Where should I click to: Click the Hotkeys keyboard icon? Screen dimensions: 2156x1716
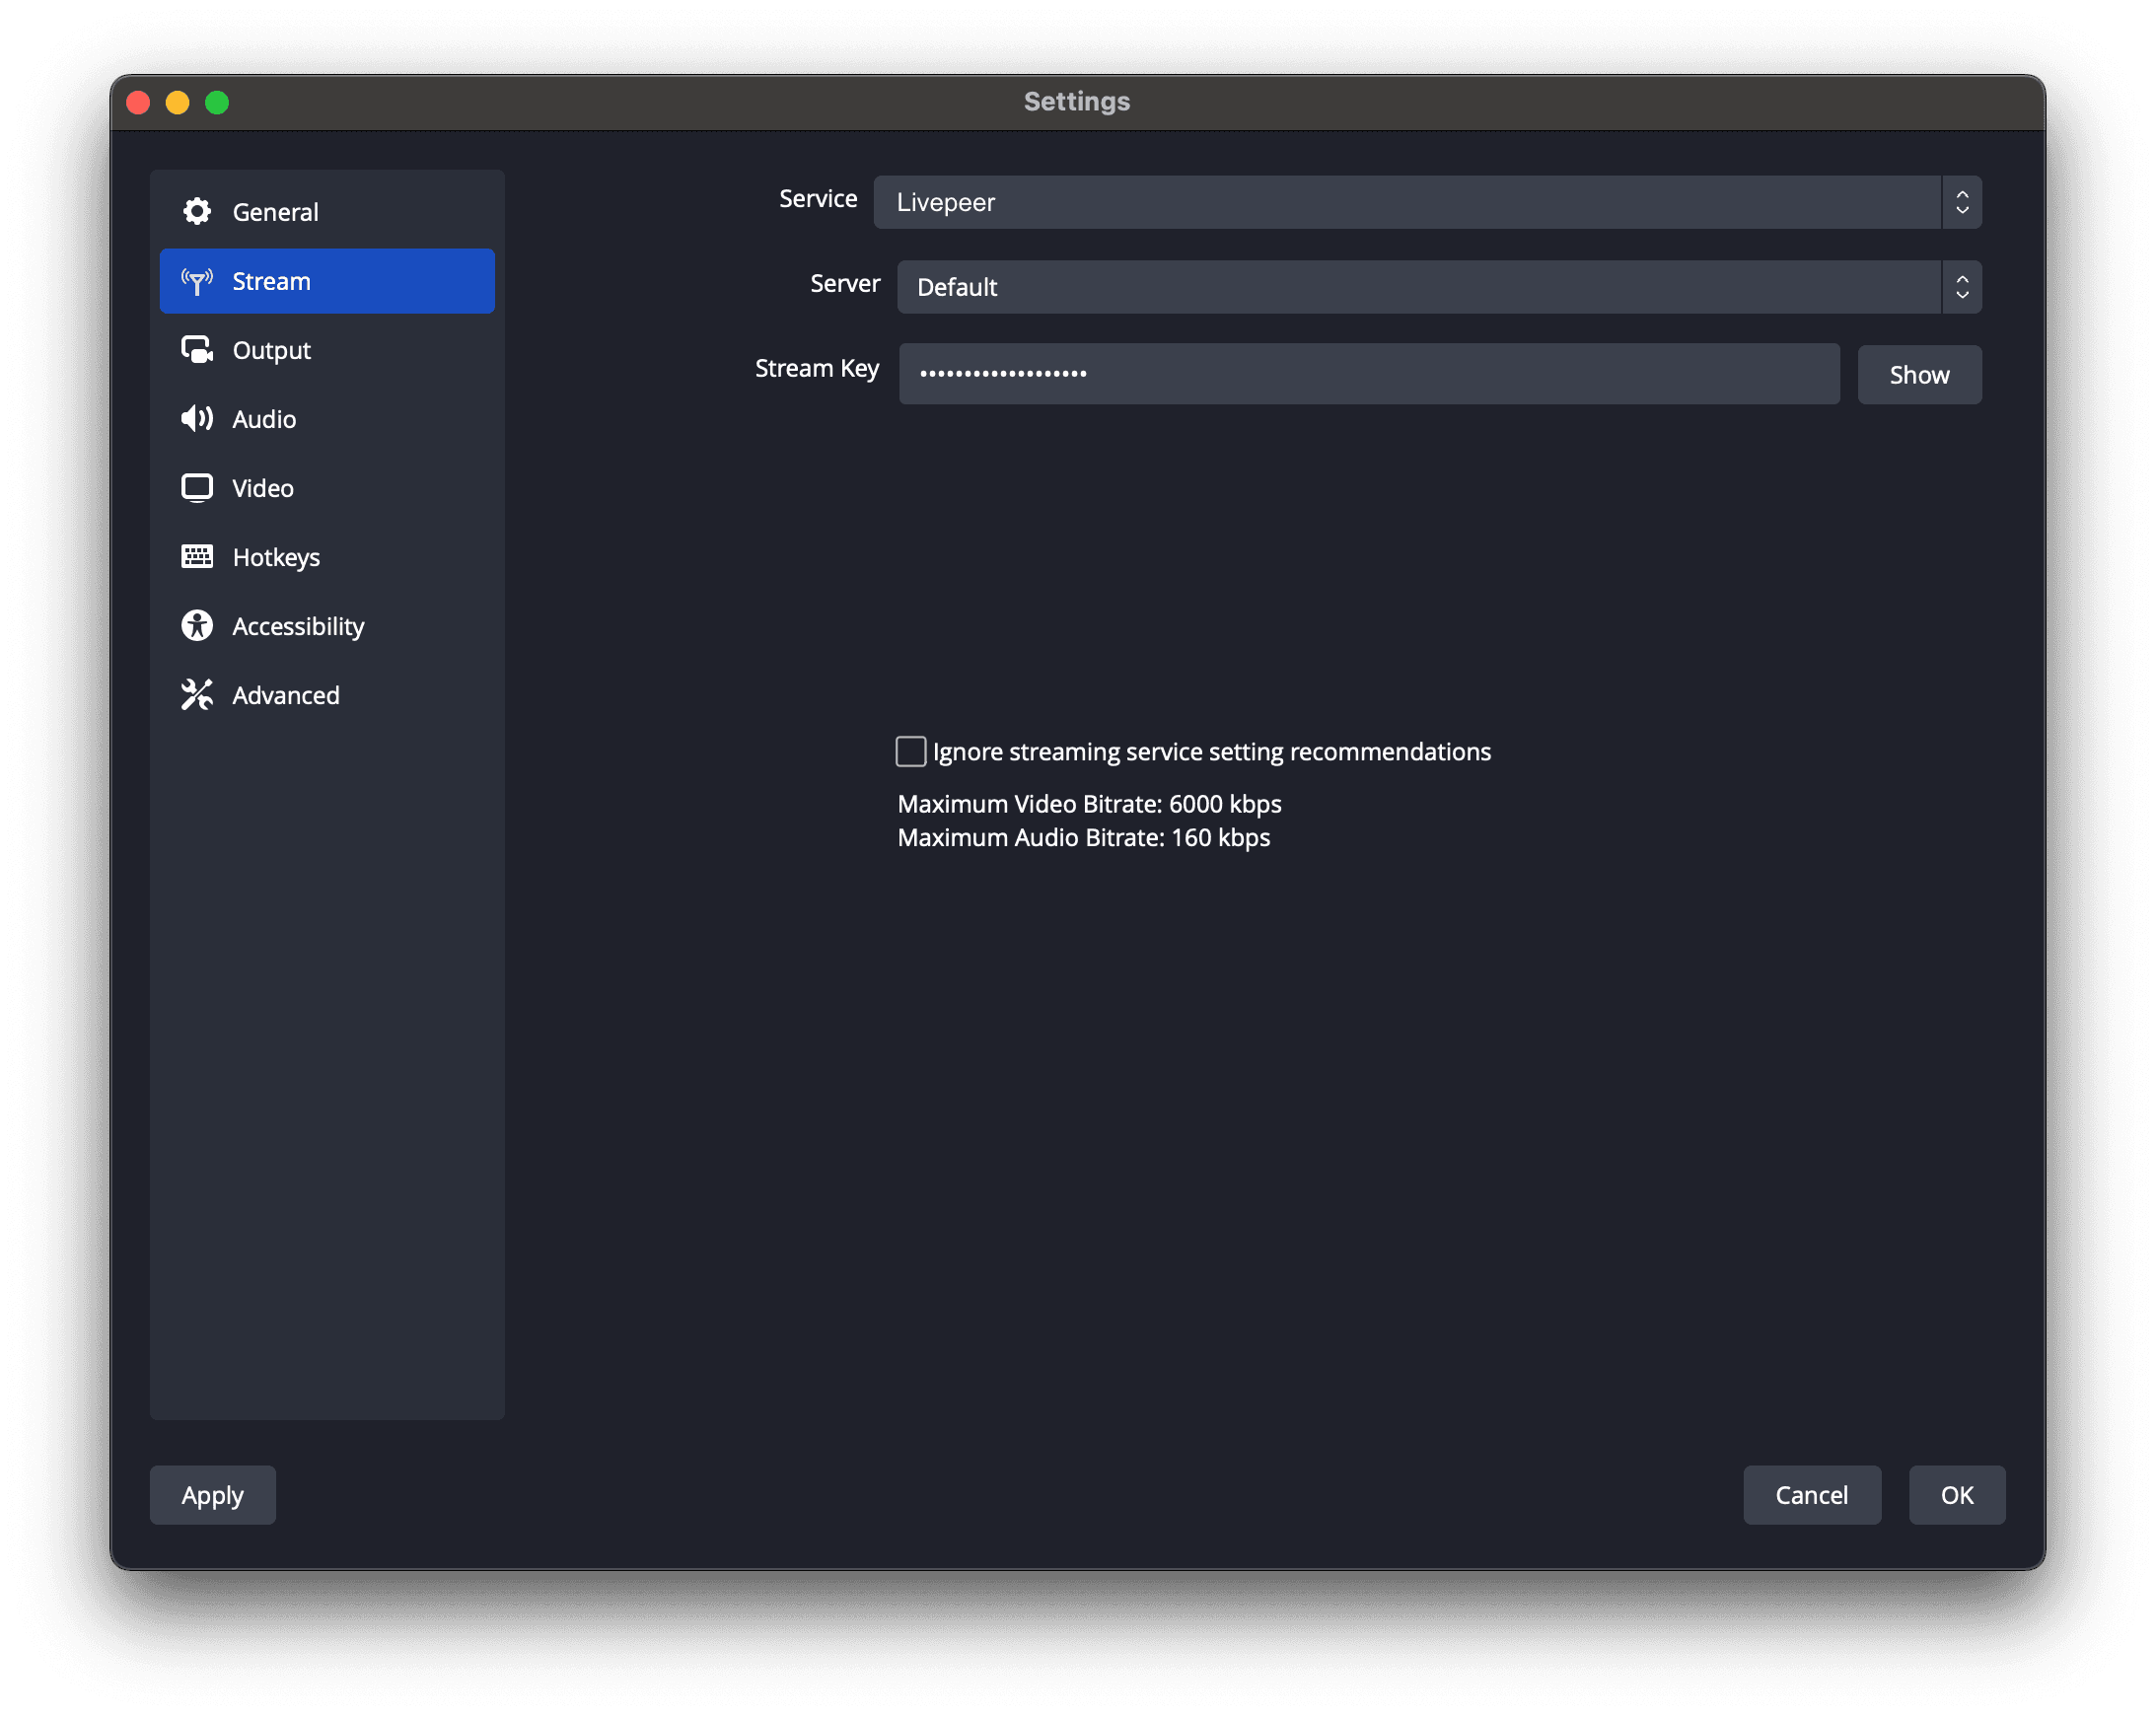pos(197,557)
